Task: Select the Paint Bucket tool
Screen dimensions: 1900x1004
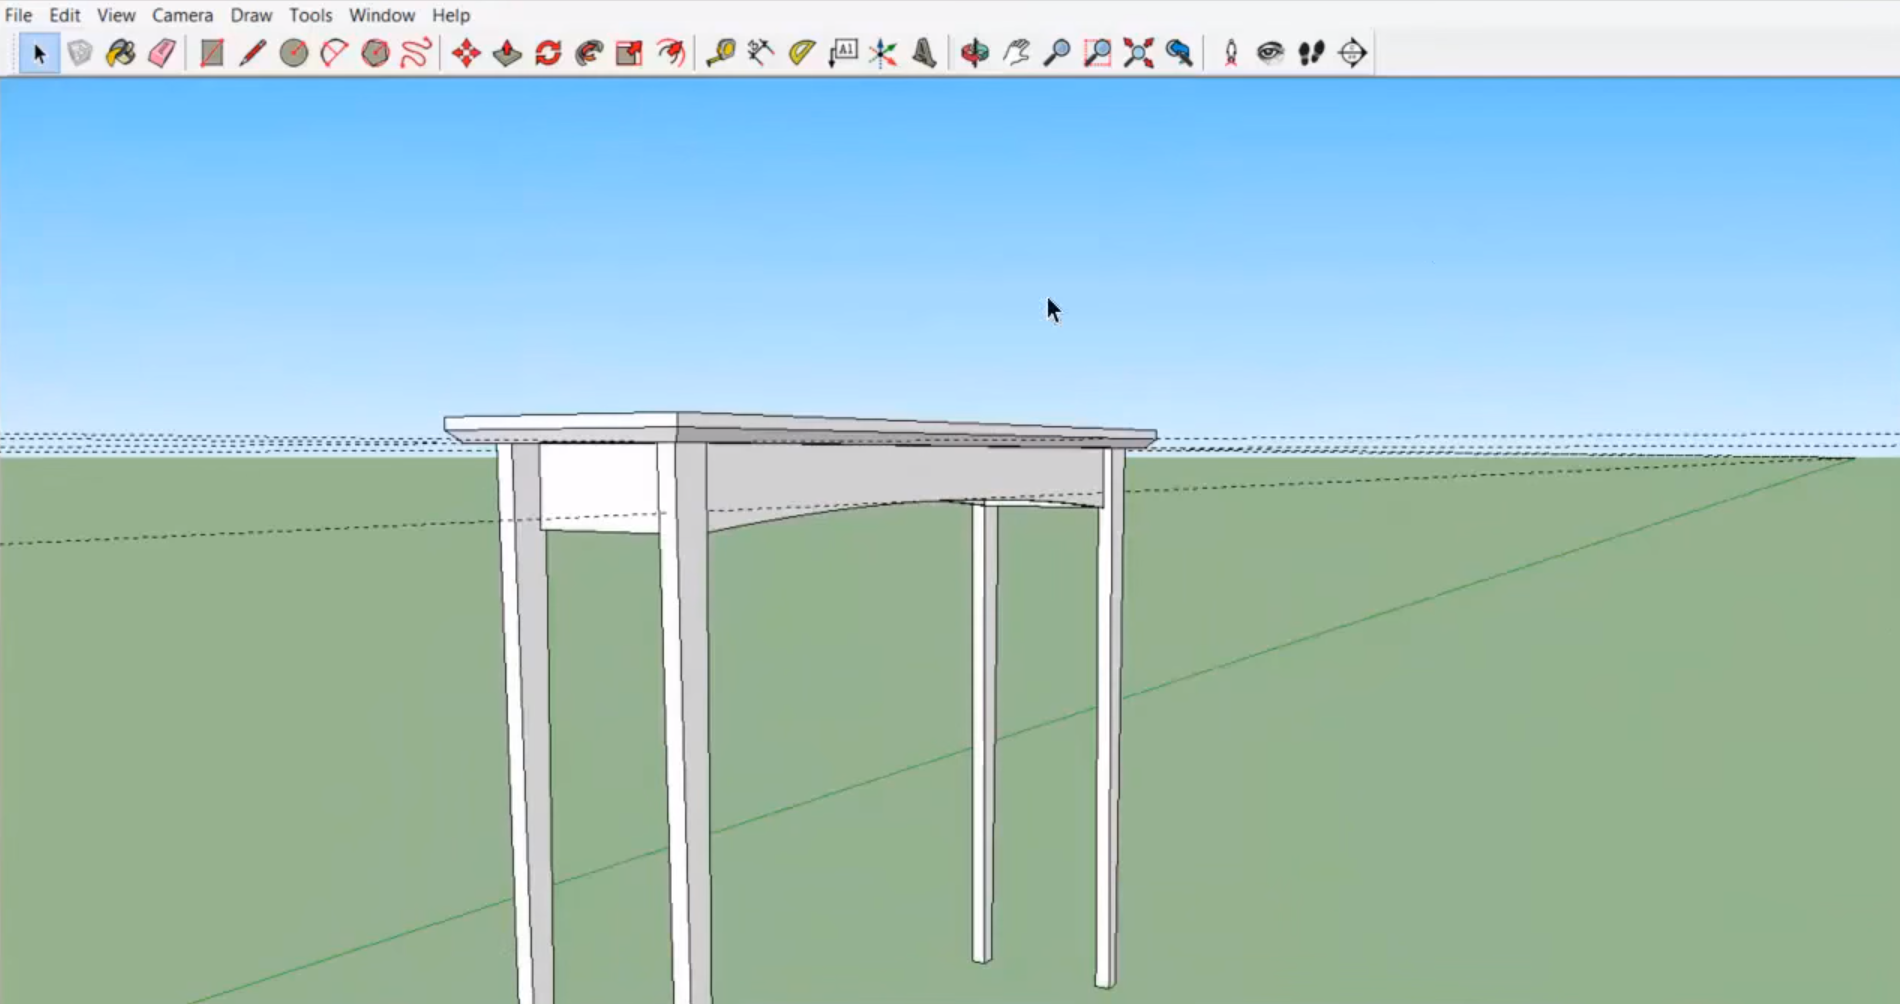Action: point(121,53)
